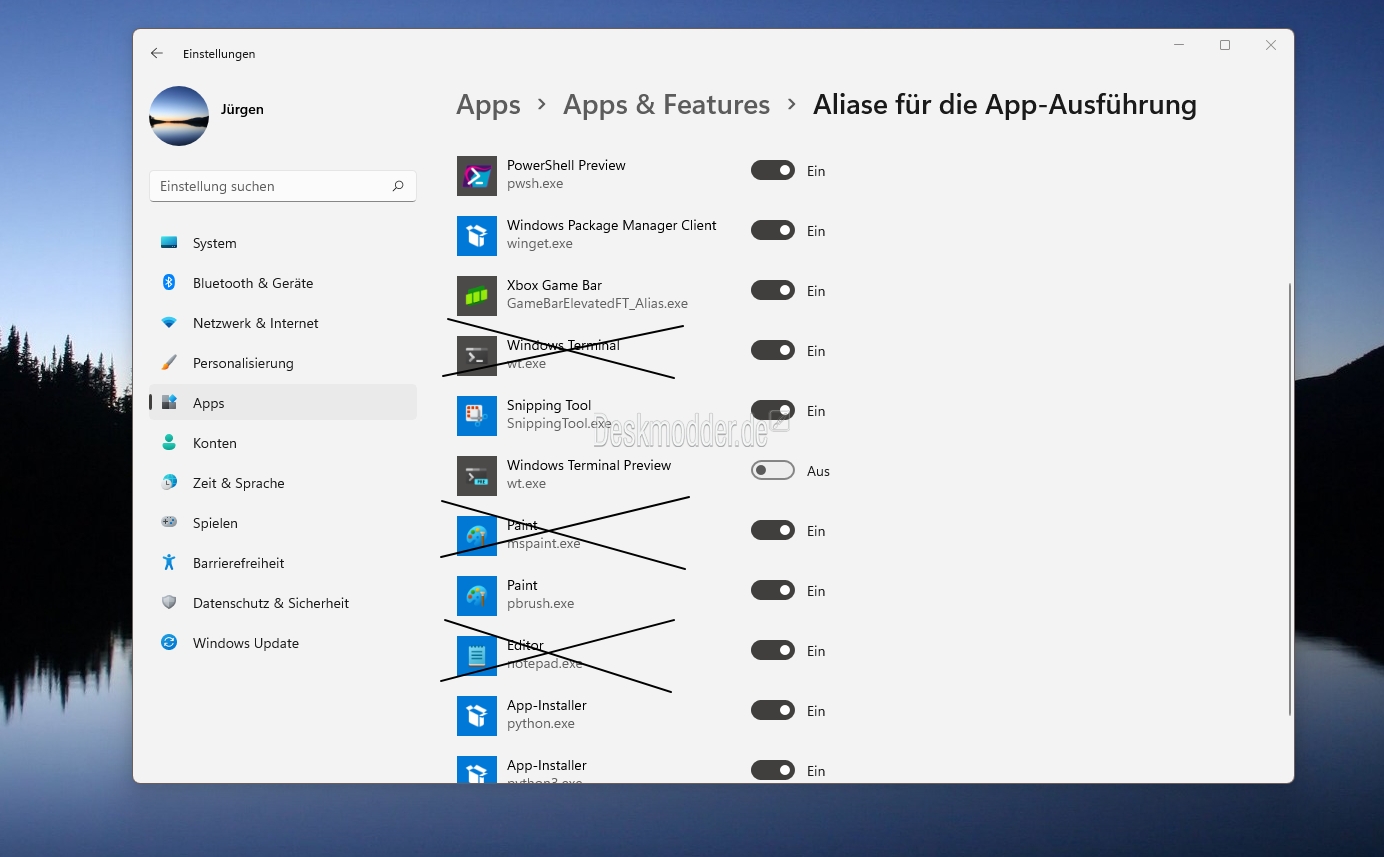Click the back arrow in Einstellungen

pos(157,53)
